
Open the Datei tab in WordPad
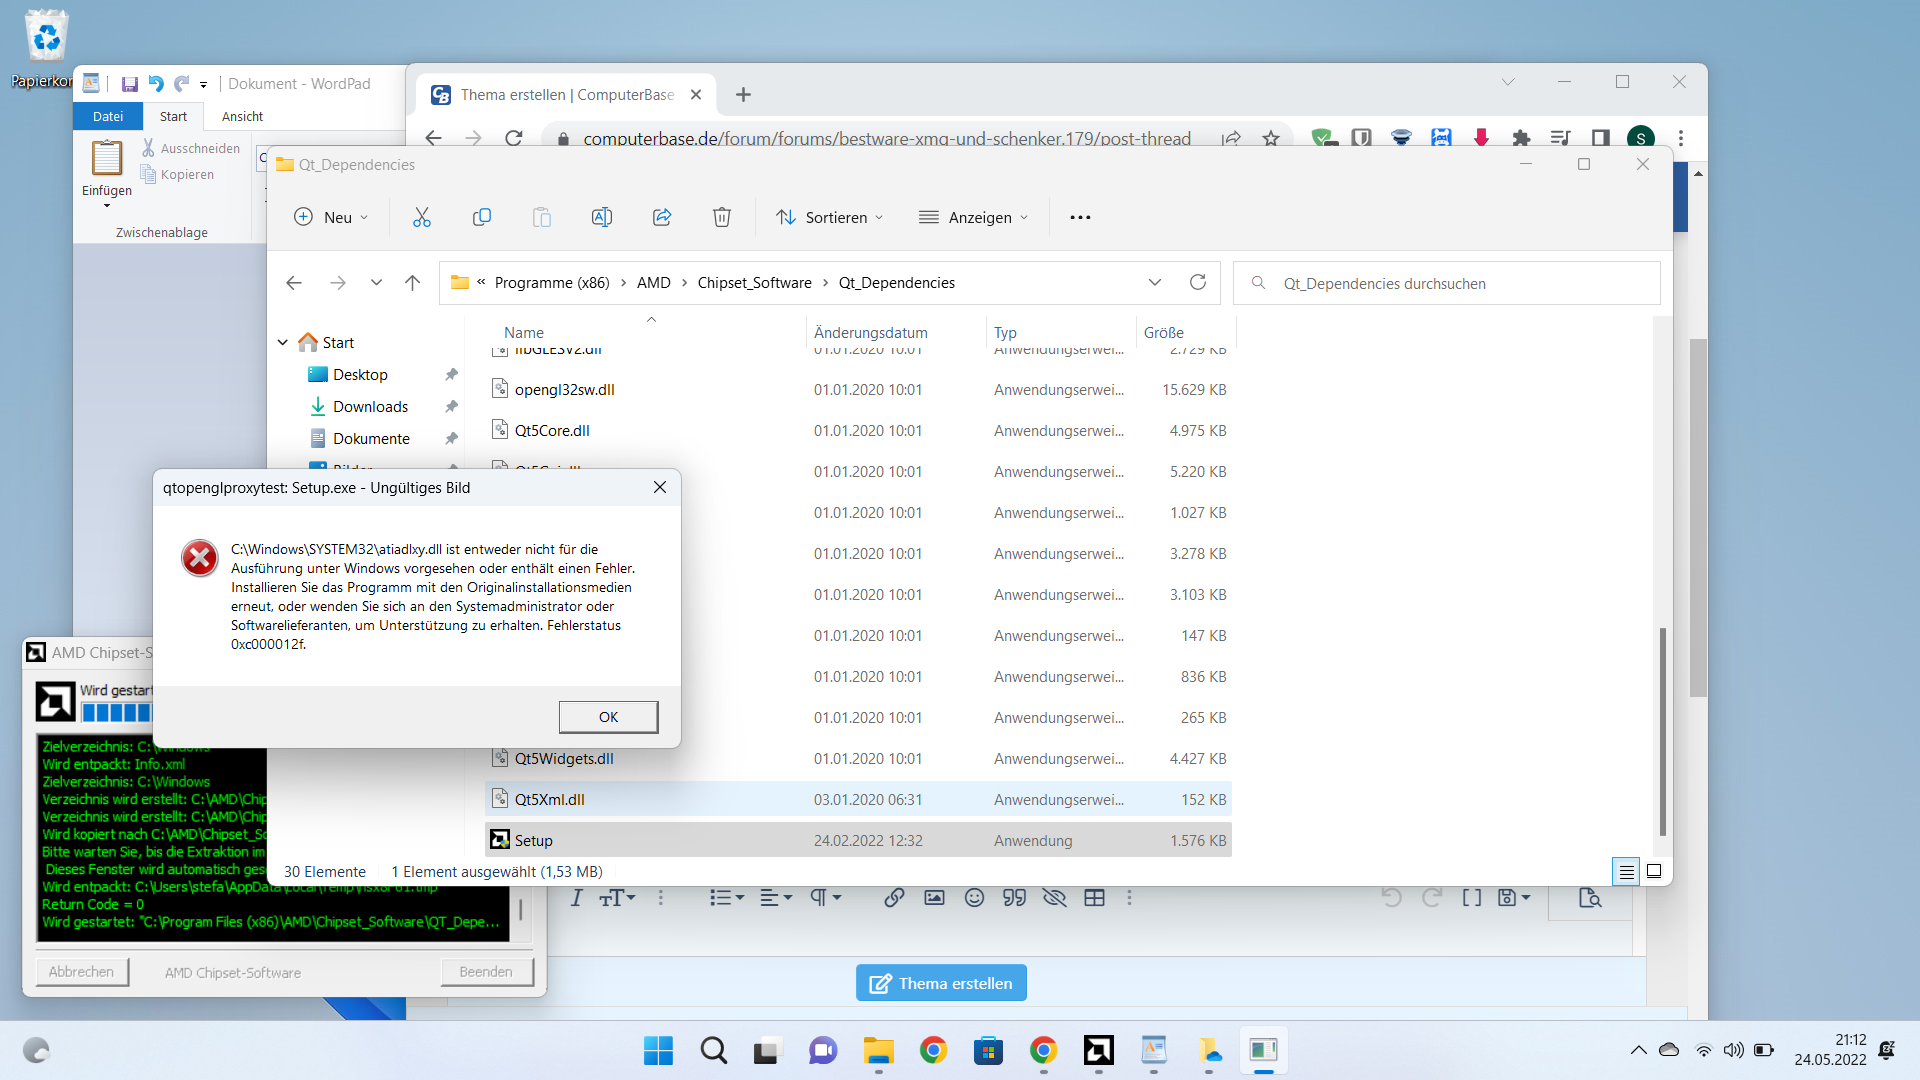click(x=108, y=116)
